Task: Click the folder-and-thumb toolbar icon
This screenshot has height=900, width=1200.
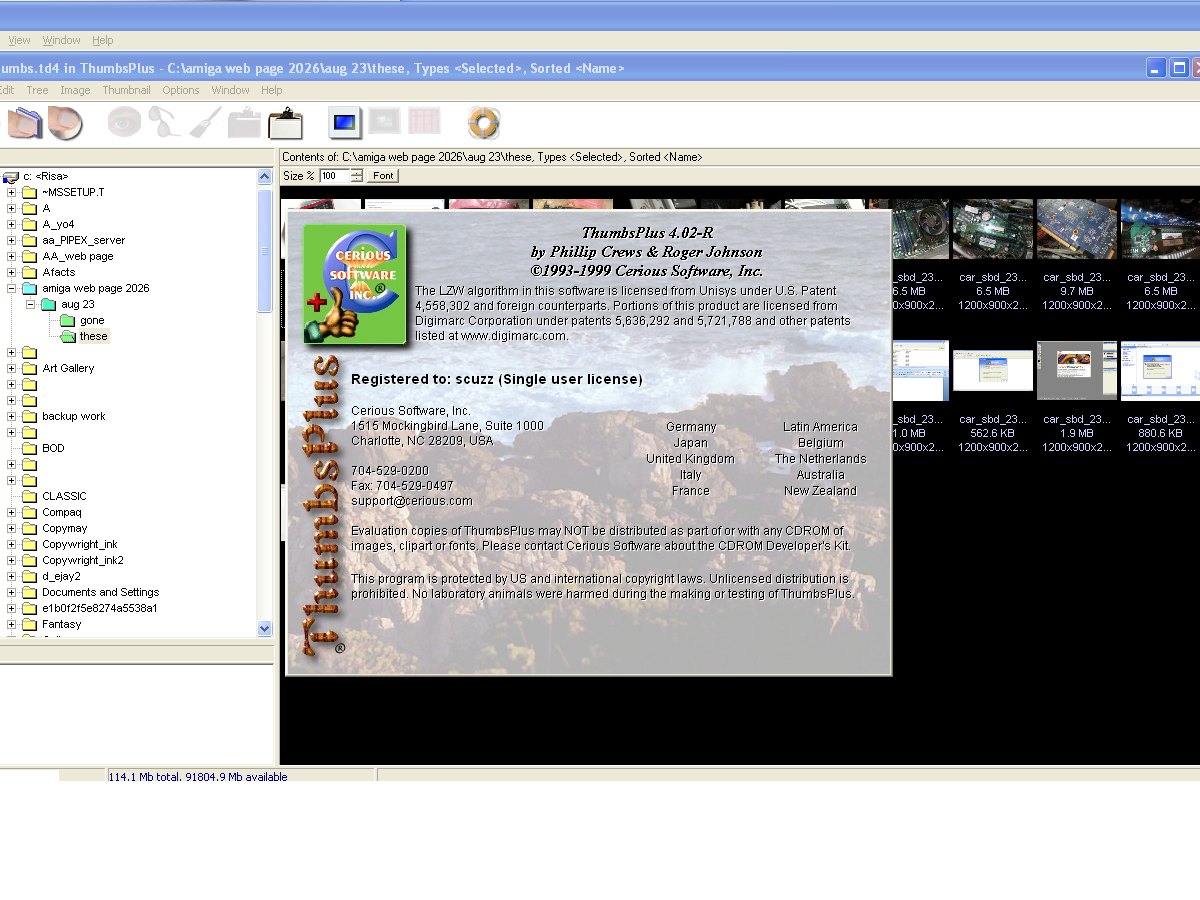Action: tap(25, 123)
